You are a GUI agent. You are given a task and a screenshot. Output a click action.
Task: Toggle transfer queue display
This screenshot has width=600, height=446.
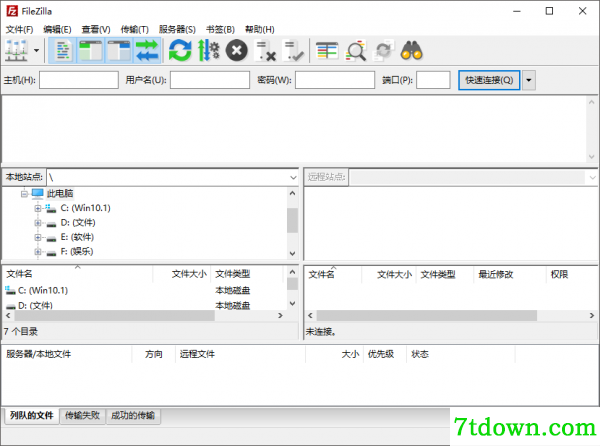147,50
